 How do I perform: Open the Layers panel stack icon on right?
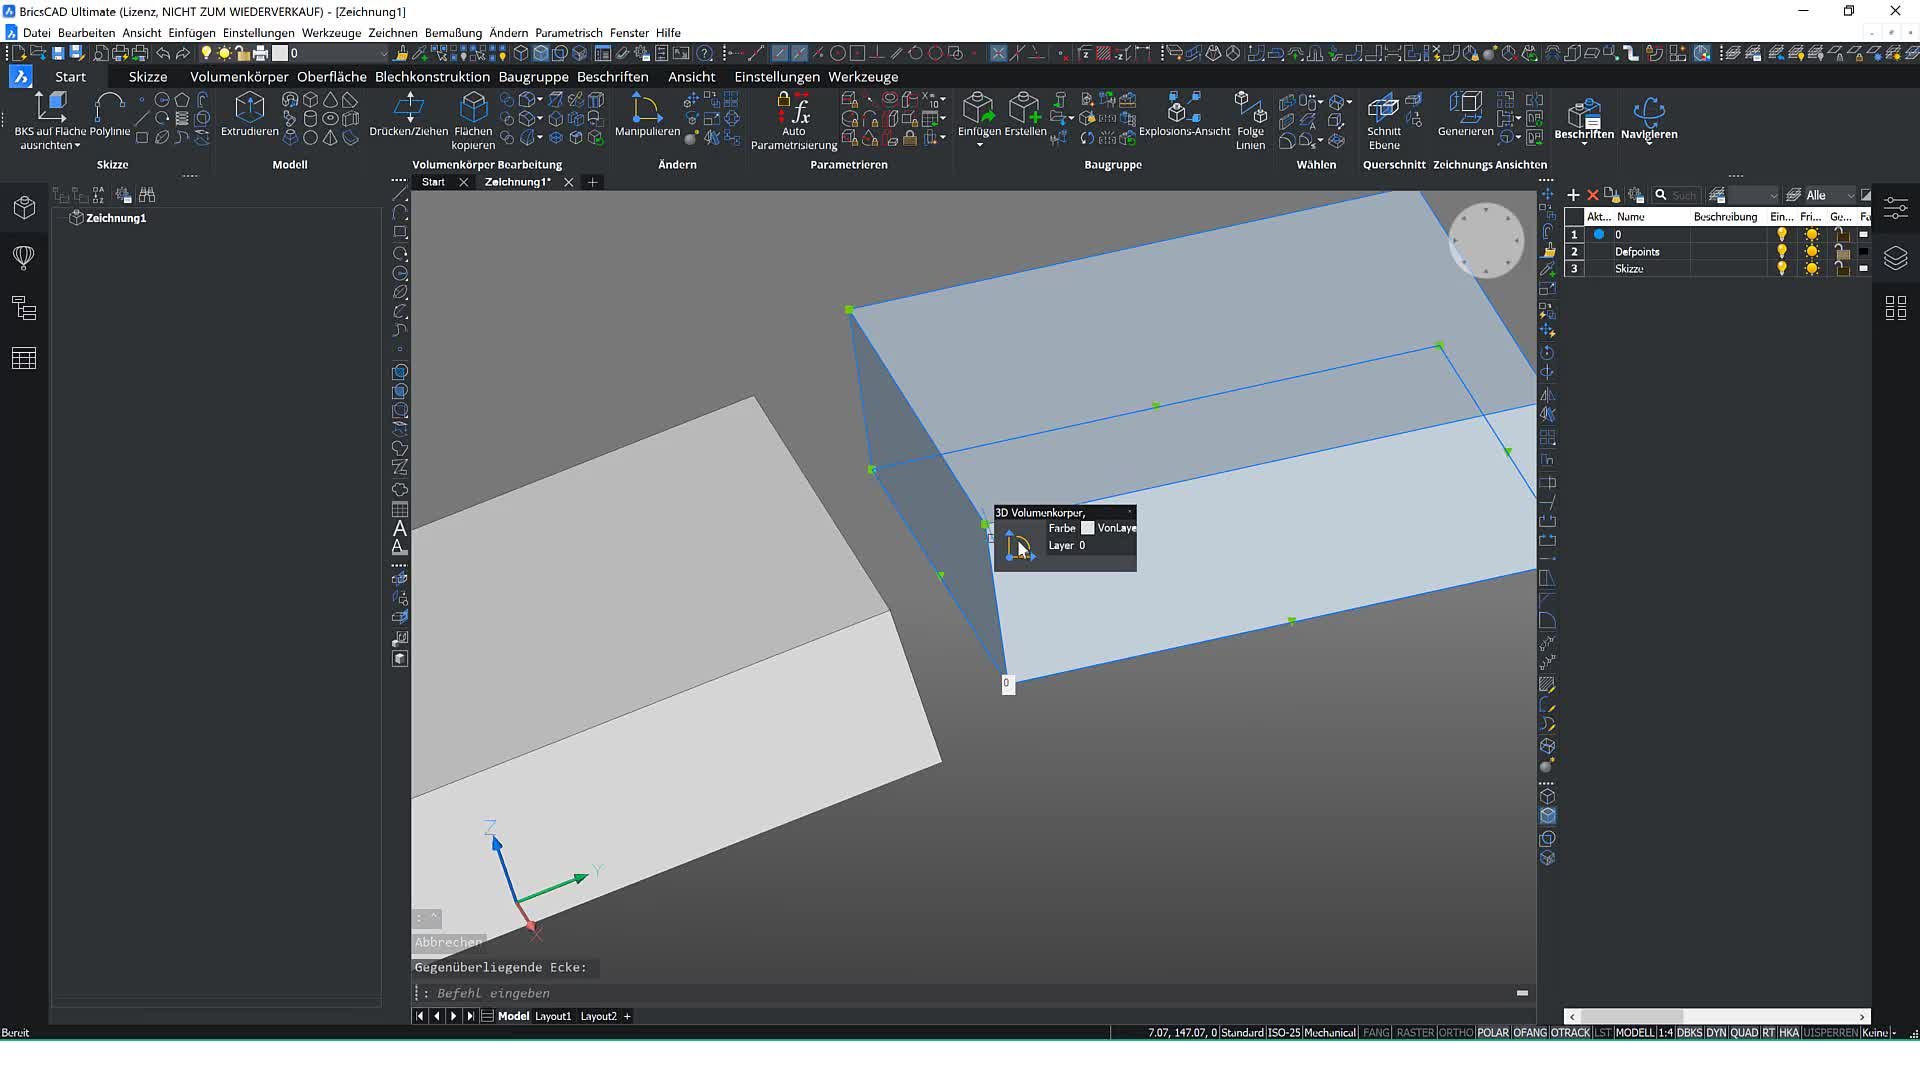coord(1896,258)
